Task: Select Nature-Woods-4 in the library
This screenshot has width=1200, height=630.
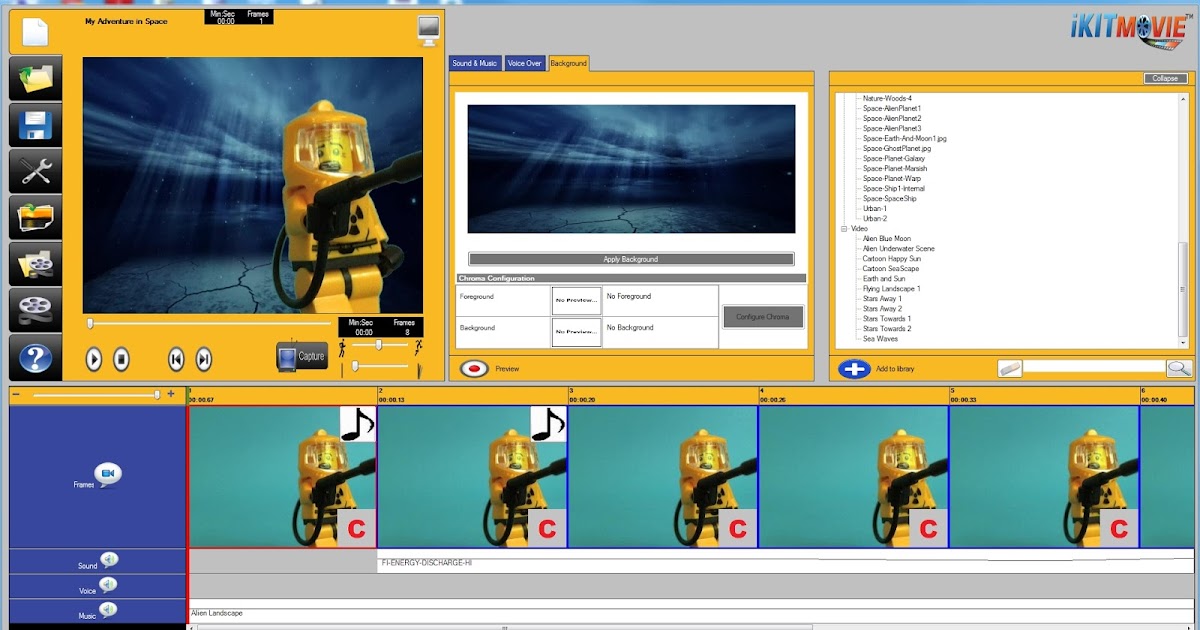Action: point(887,99)
